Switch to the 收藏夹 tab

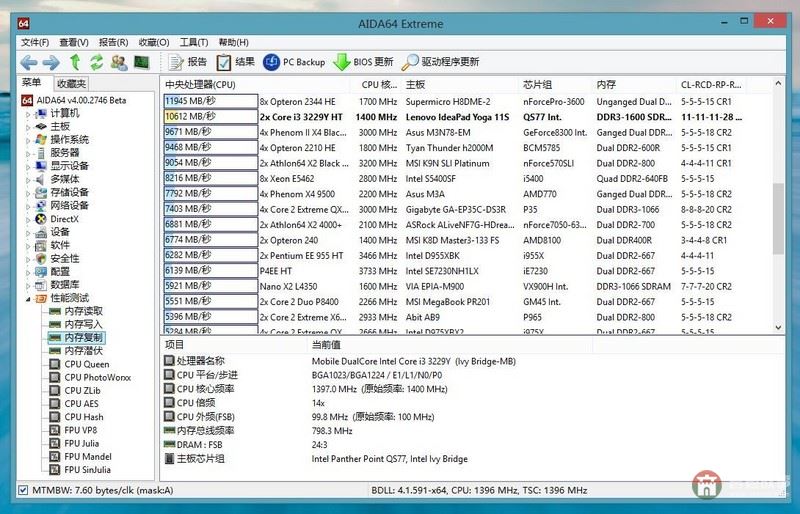point(71,84)
